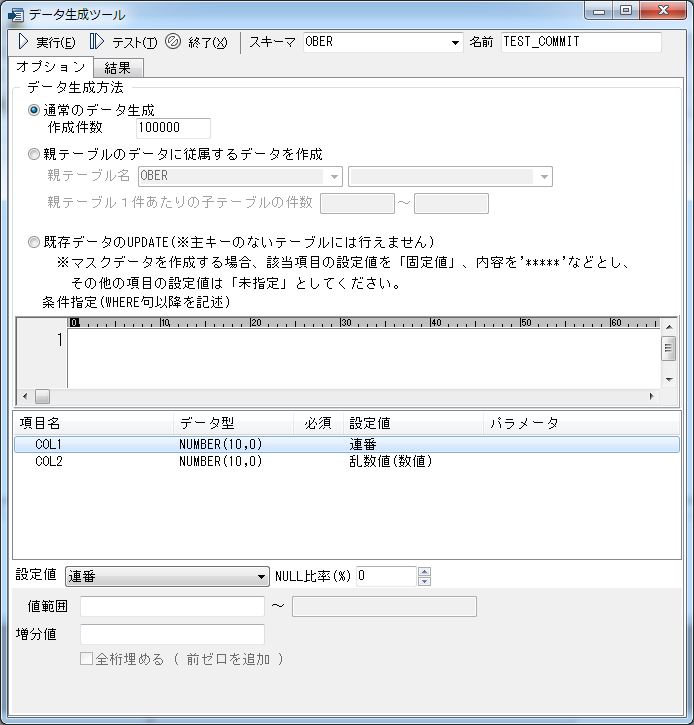
Task: Switch to the 結果 tab
Action: (x=118, y=68)
